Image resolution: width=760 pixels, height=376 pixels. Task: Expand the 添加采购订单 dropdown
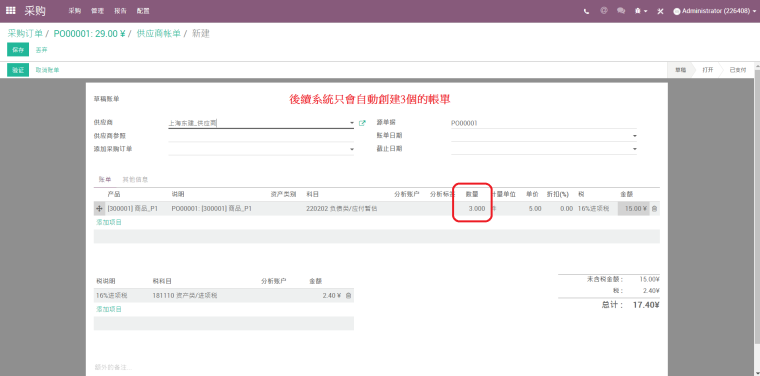pos(352,149)
